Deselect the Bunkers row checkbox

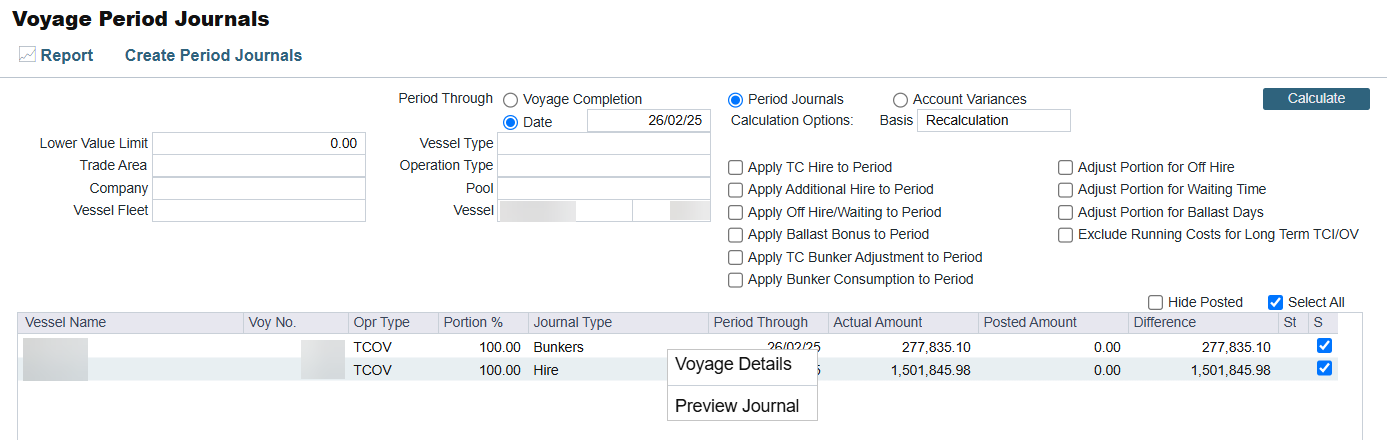[x=1324, y=346]
